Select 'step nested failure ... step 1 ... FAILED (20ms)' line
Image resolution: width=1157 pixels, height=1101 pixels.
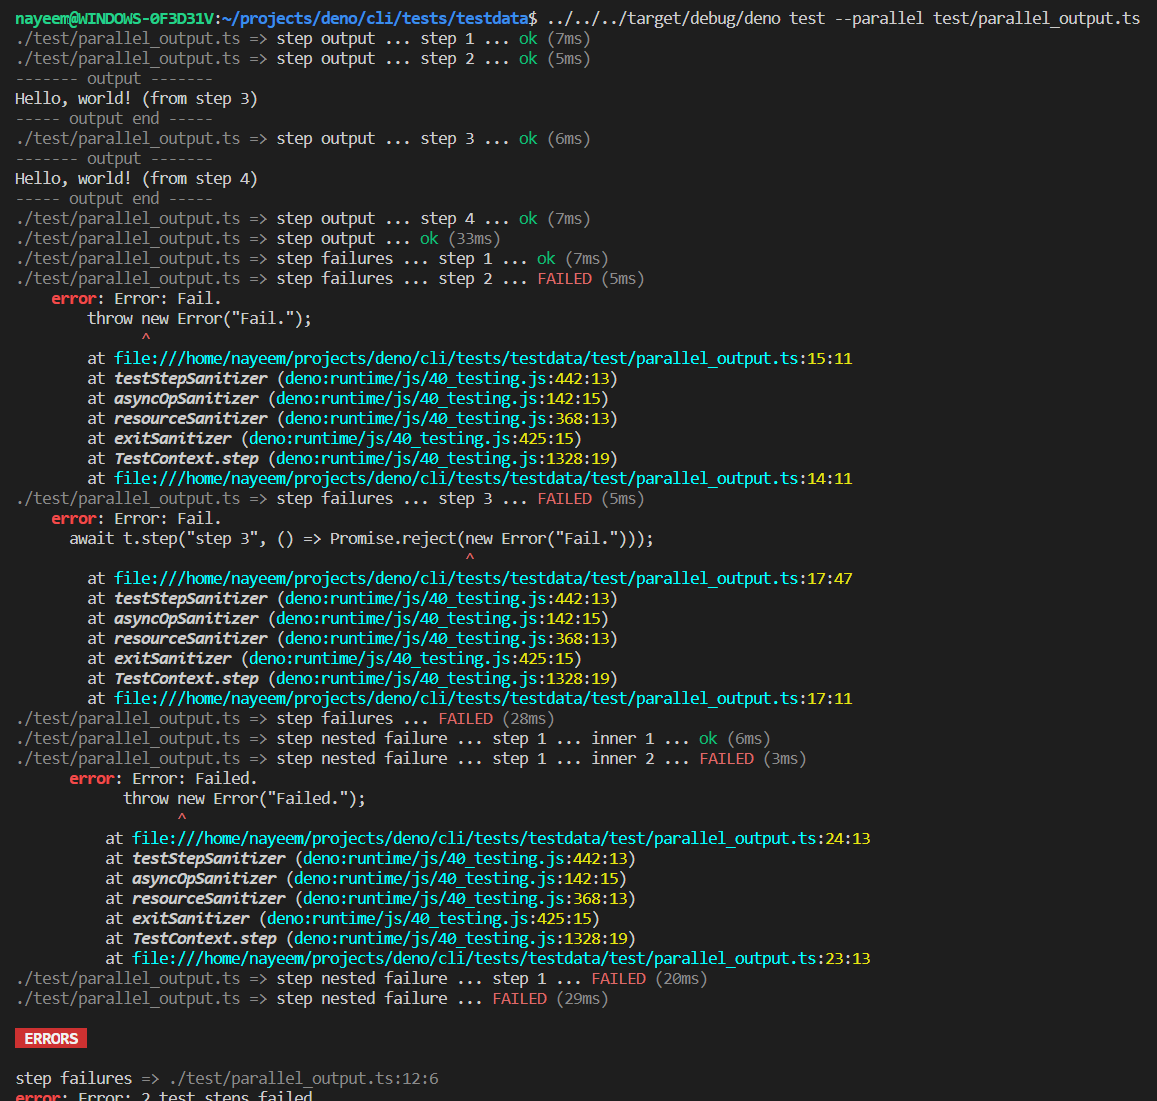(361, 979)
